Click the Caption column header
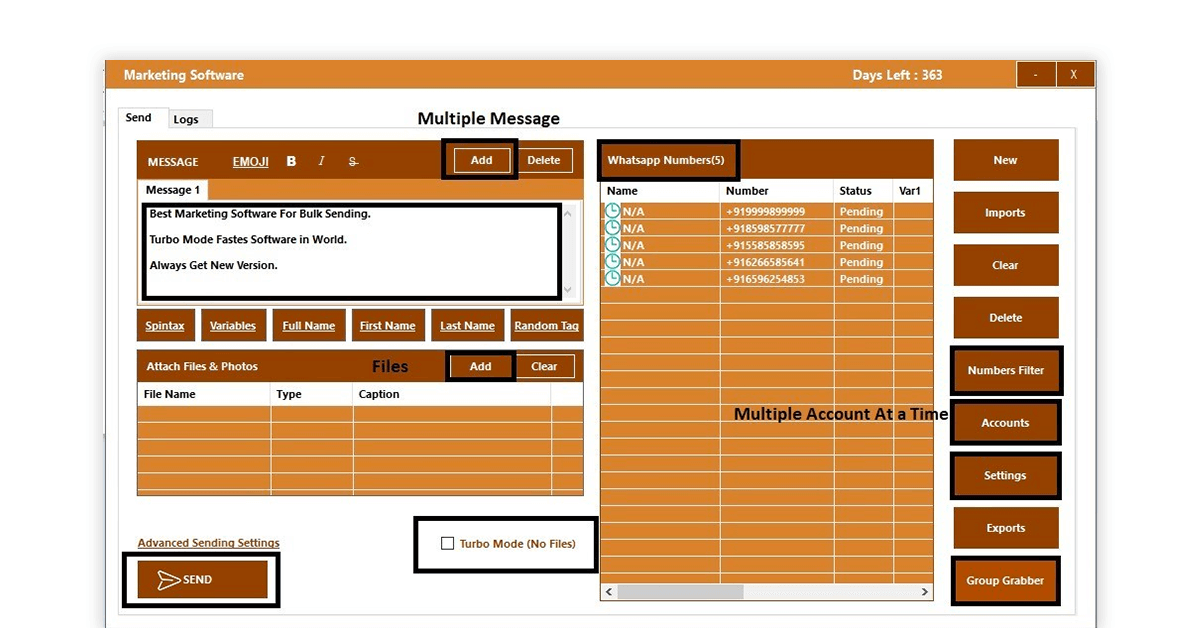1200x628 pixels. (x=453, y=394)
